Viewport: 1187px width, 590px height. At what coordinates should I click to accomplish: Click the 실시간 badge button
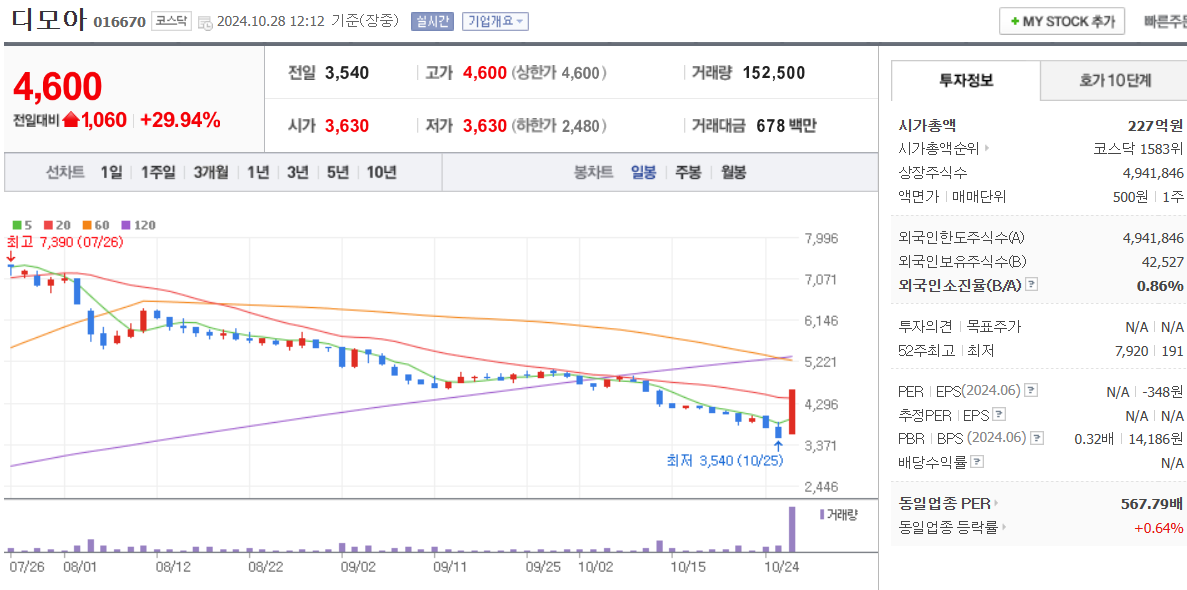click(x=431, y=22)
